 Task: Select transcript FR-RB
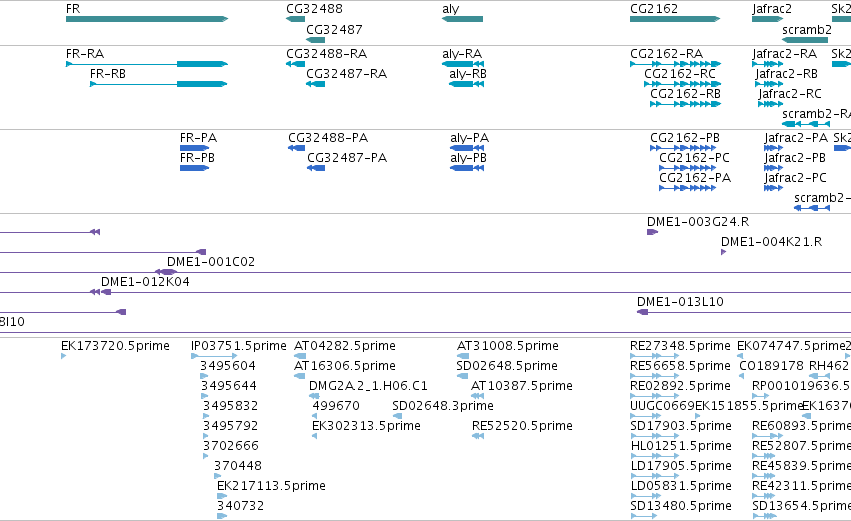[x=107, y=74]
